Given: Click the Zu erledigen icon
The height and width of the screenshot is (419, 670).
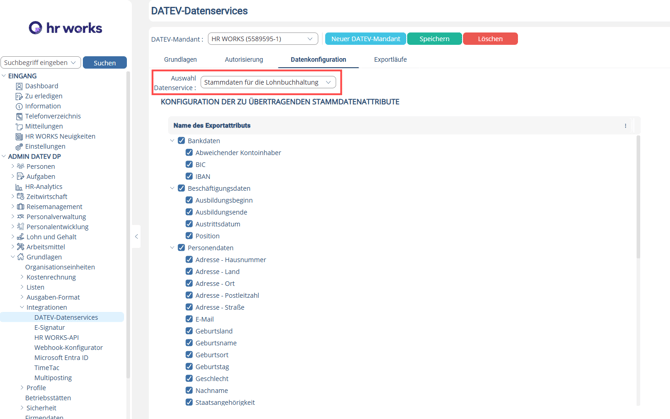Looking at the screenshot, I should (x=19, y=96).
